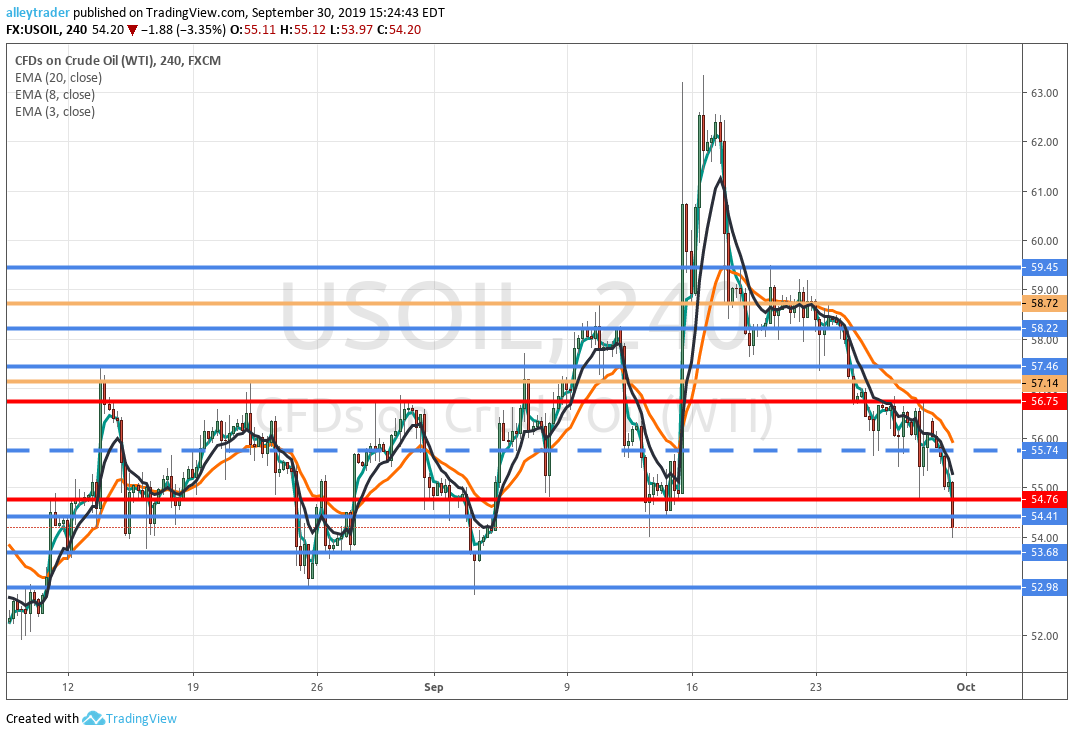The width and height of the screenshot is (1074, 736).
Task: Click the EMA (3, close) legend entry
Action: (55, 112)
